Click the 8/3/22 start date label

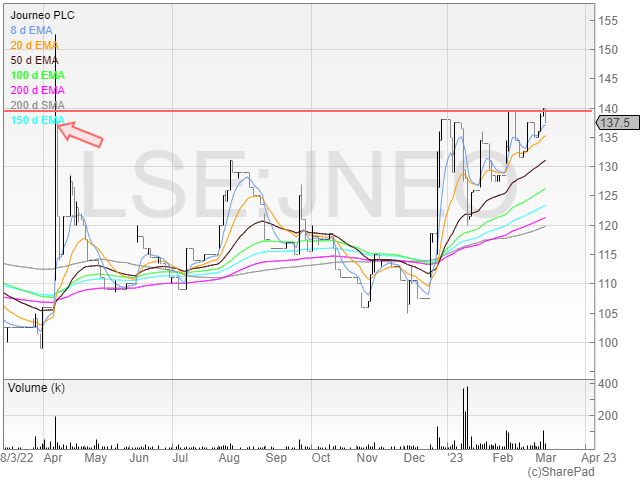coord(17,458)
